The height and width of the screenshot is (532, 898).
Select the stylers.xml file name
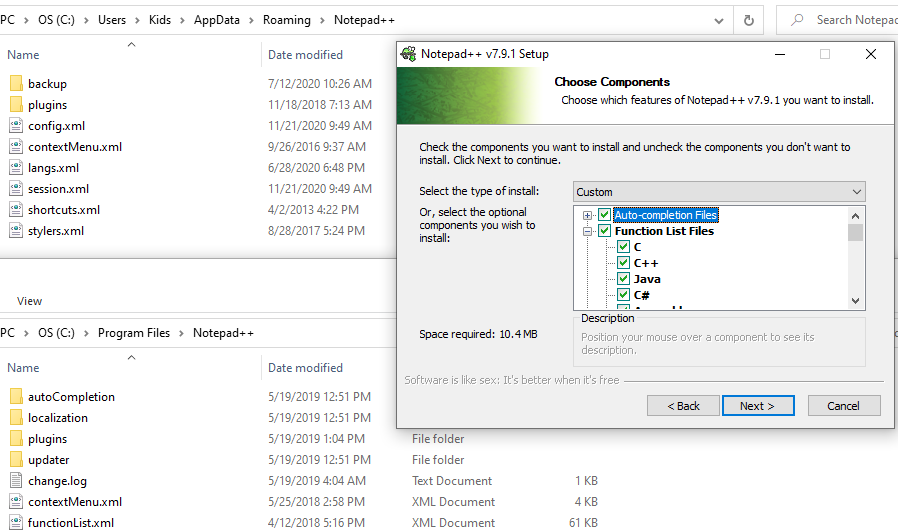pyautogui.click(x=56, y=231)
